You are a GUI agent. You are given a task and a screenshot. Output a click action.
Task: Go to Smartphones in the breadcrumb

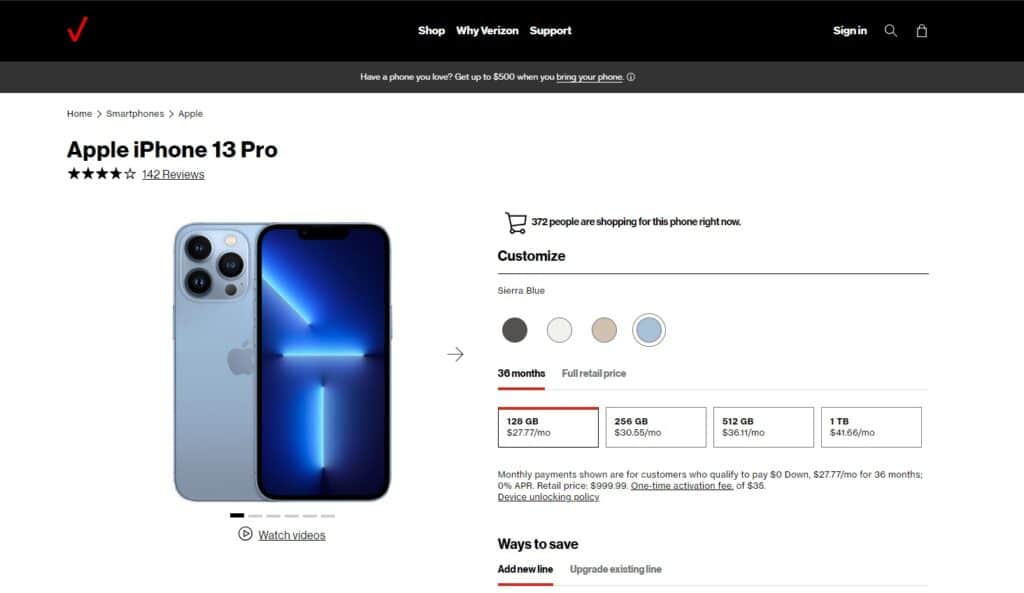coord(135,114)
